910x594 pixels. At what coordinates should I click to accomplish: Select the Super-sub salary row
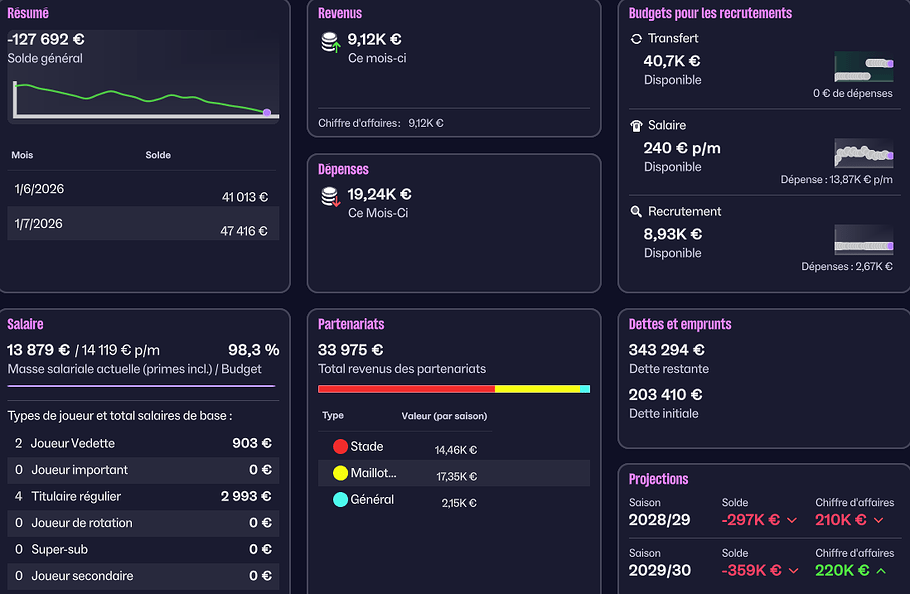pyautogui.click(x=143, y=549)
